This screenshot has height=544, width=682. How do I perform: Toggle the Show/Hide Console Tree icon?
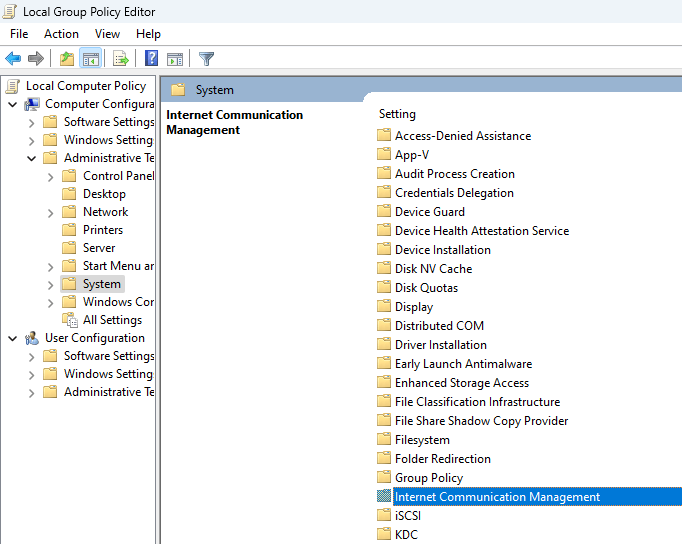[x=90, y=58]
